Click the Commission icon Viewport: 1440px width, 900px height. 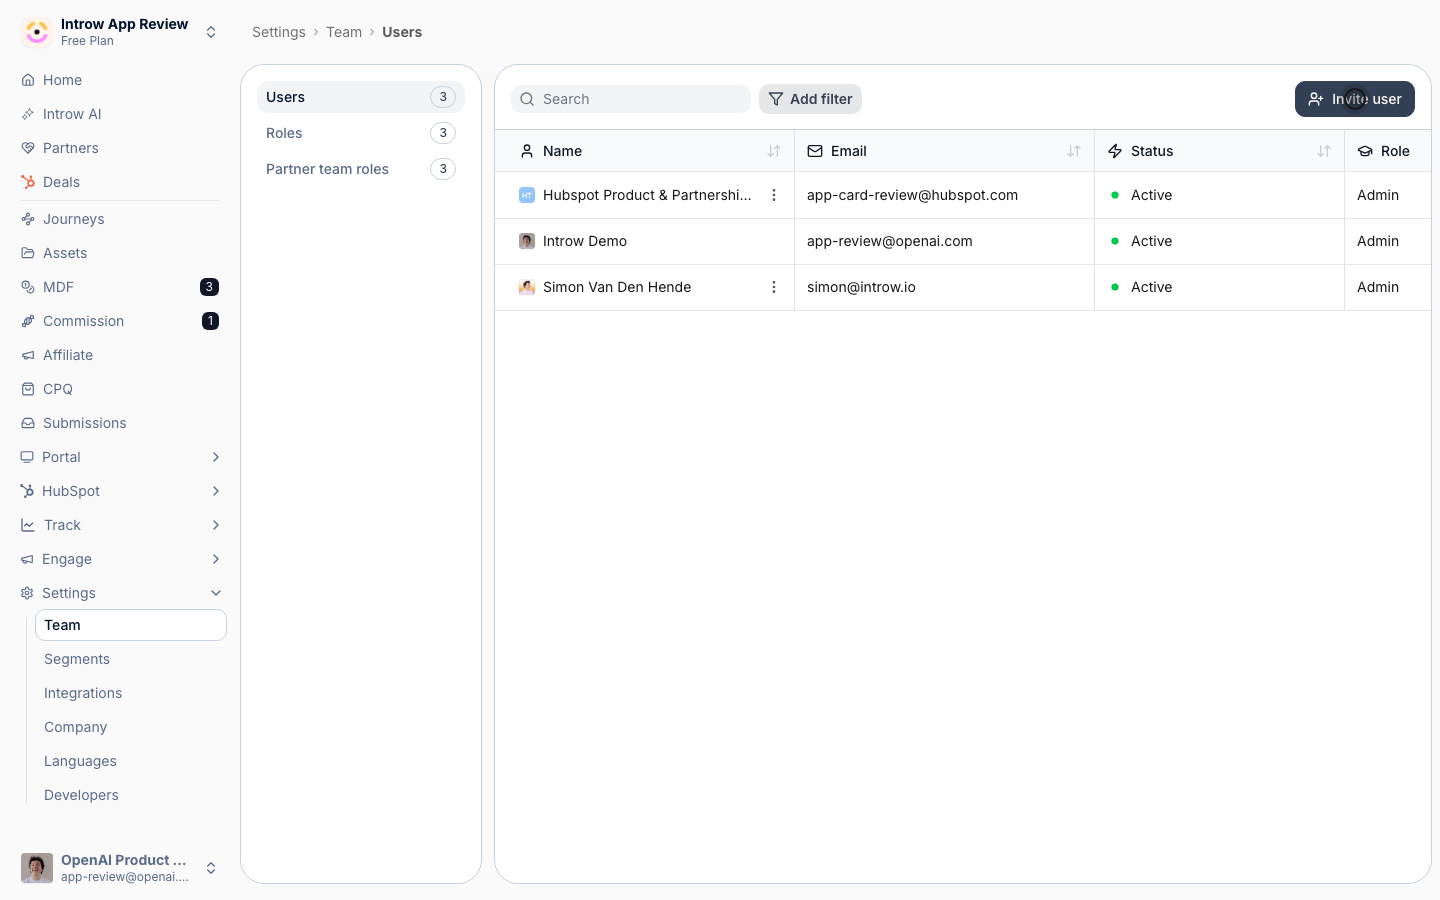[28, 321]
